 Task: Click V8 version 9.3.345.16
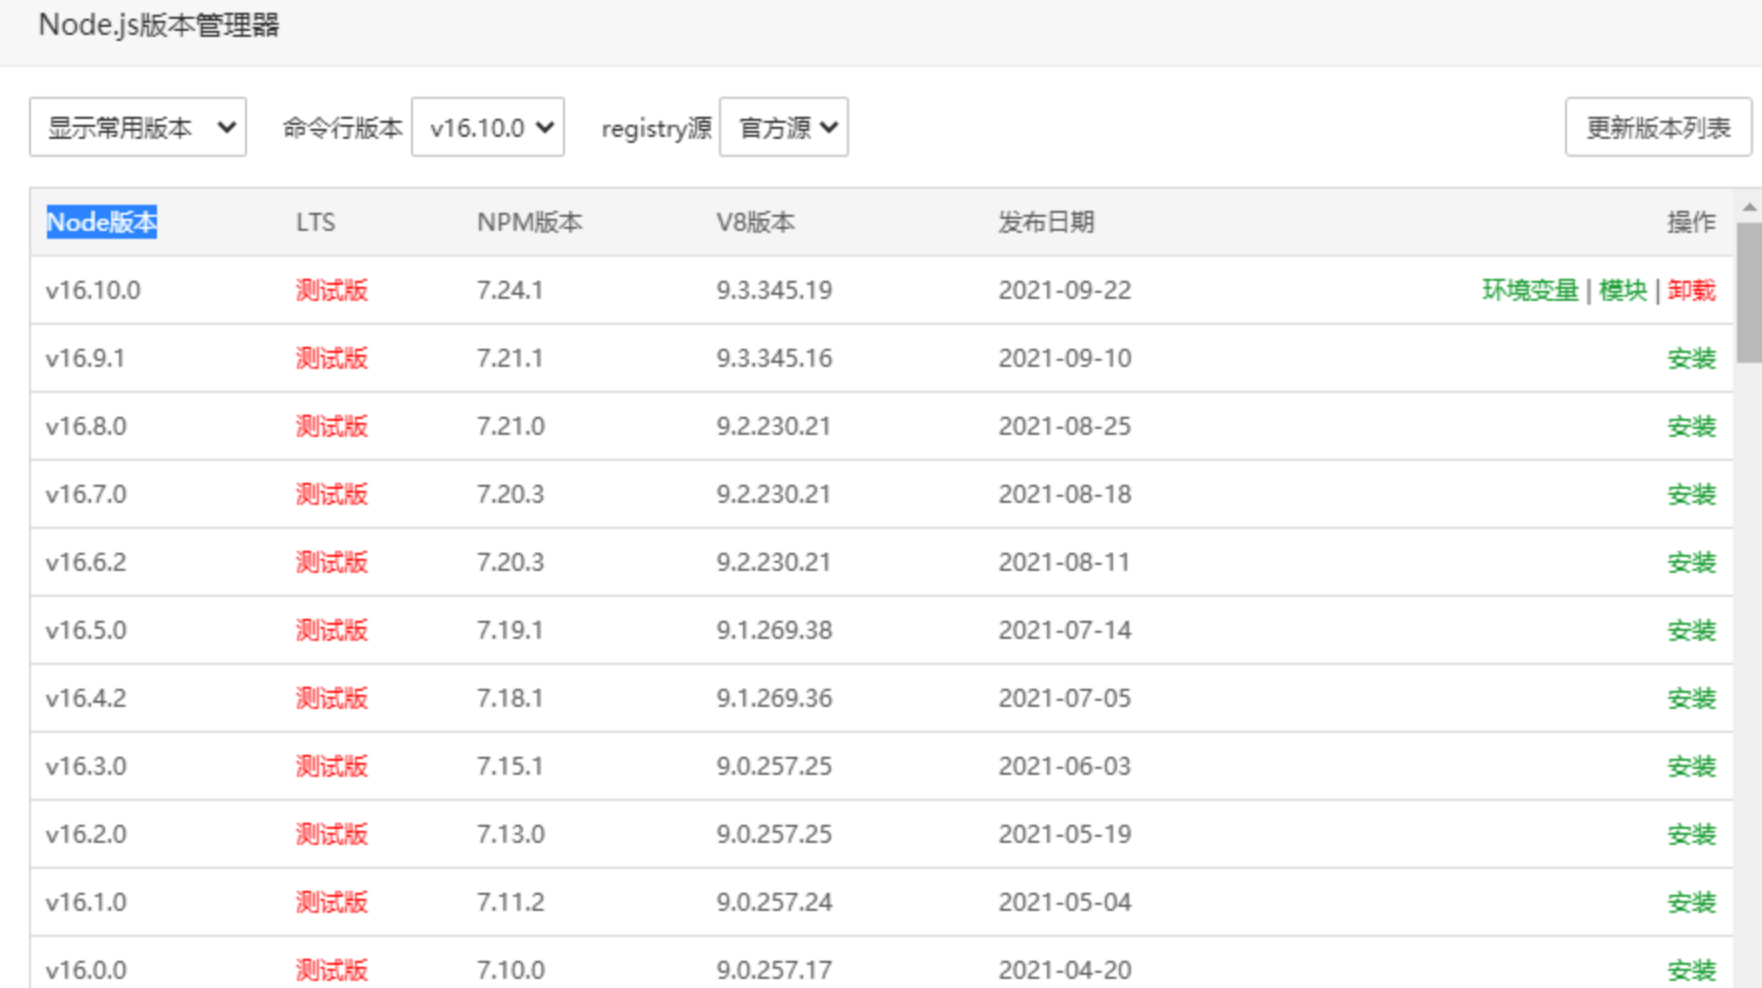774,358
